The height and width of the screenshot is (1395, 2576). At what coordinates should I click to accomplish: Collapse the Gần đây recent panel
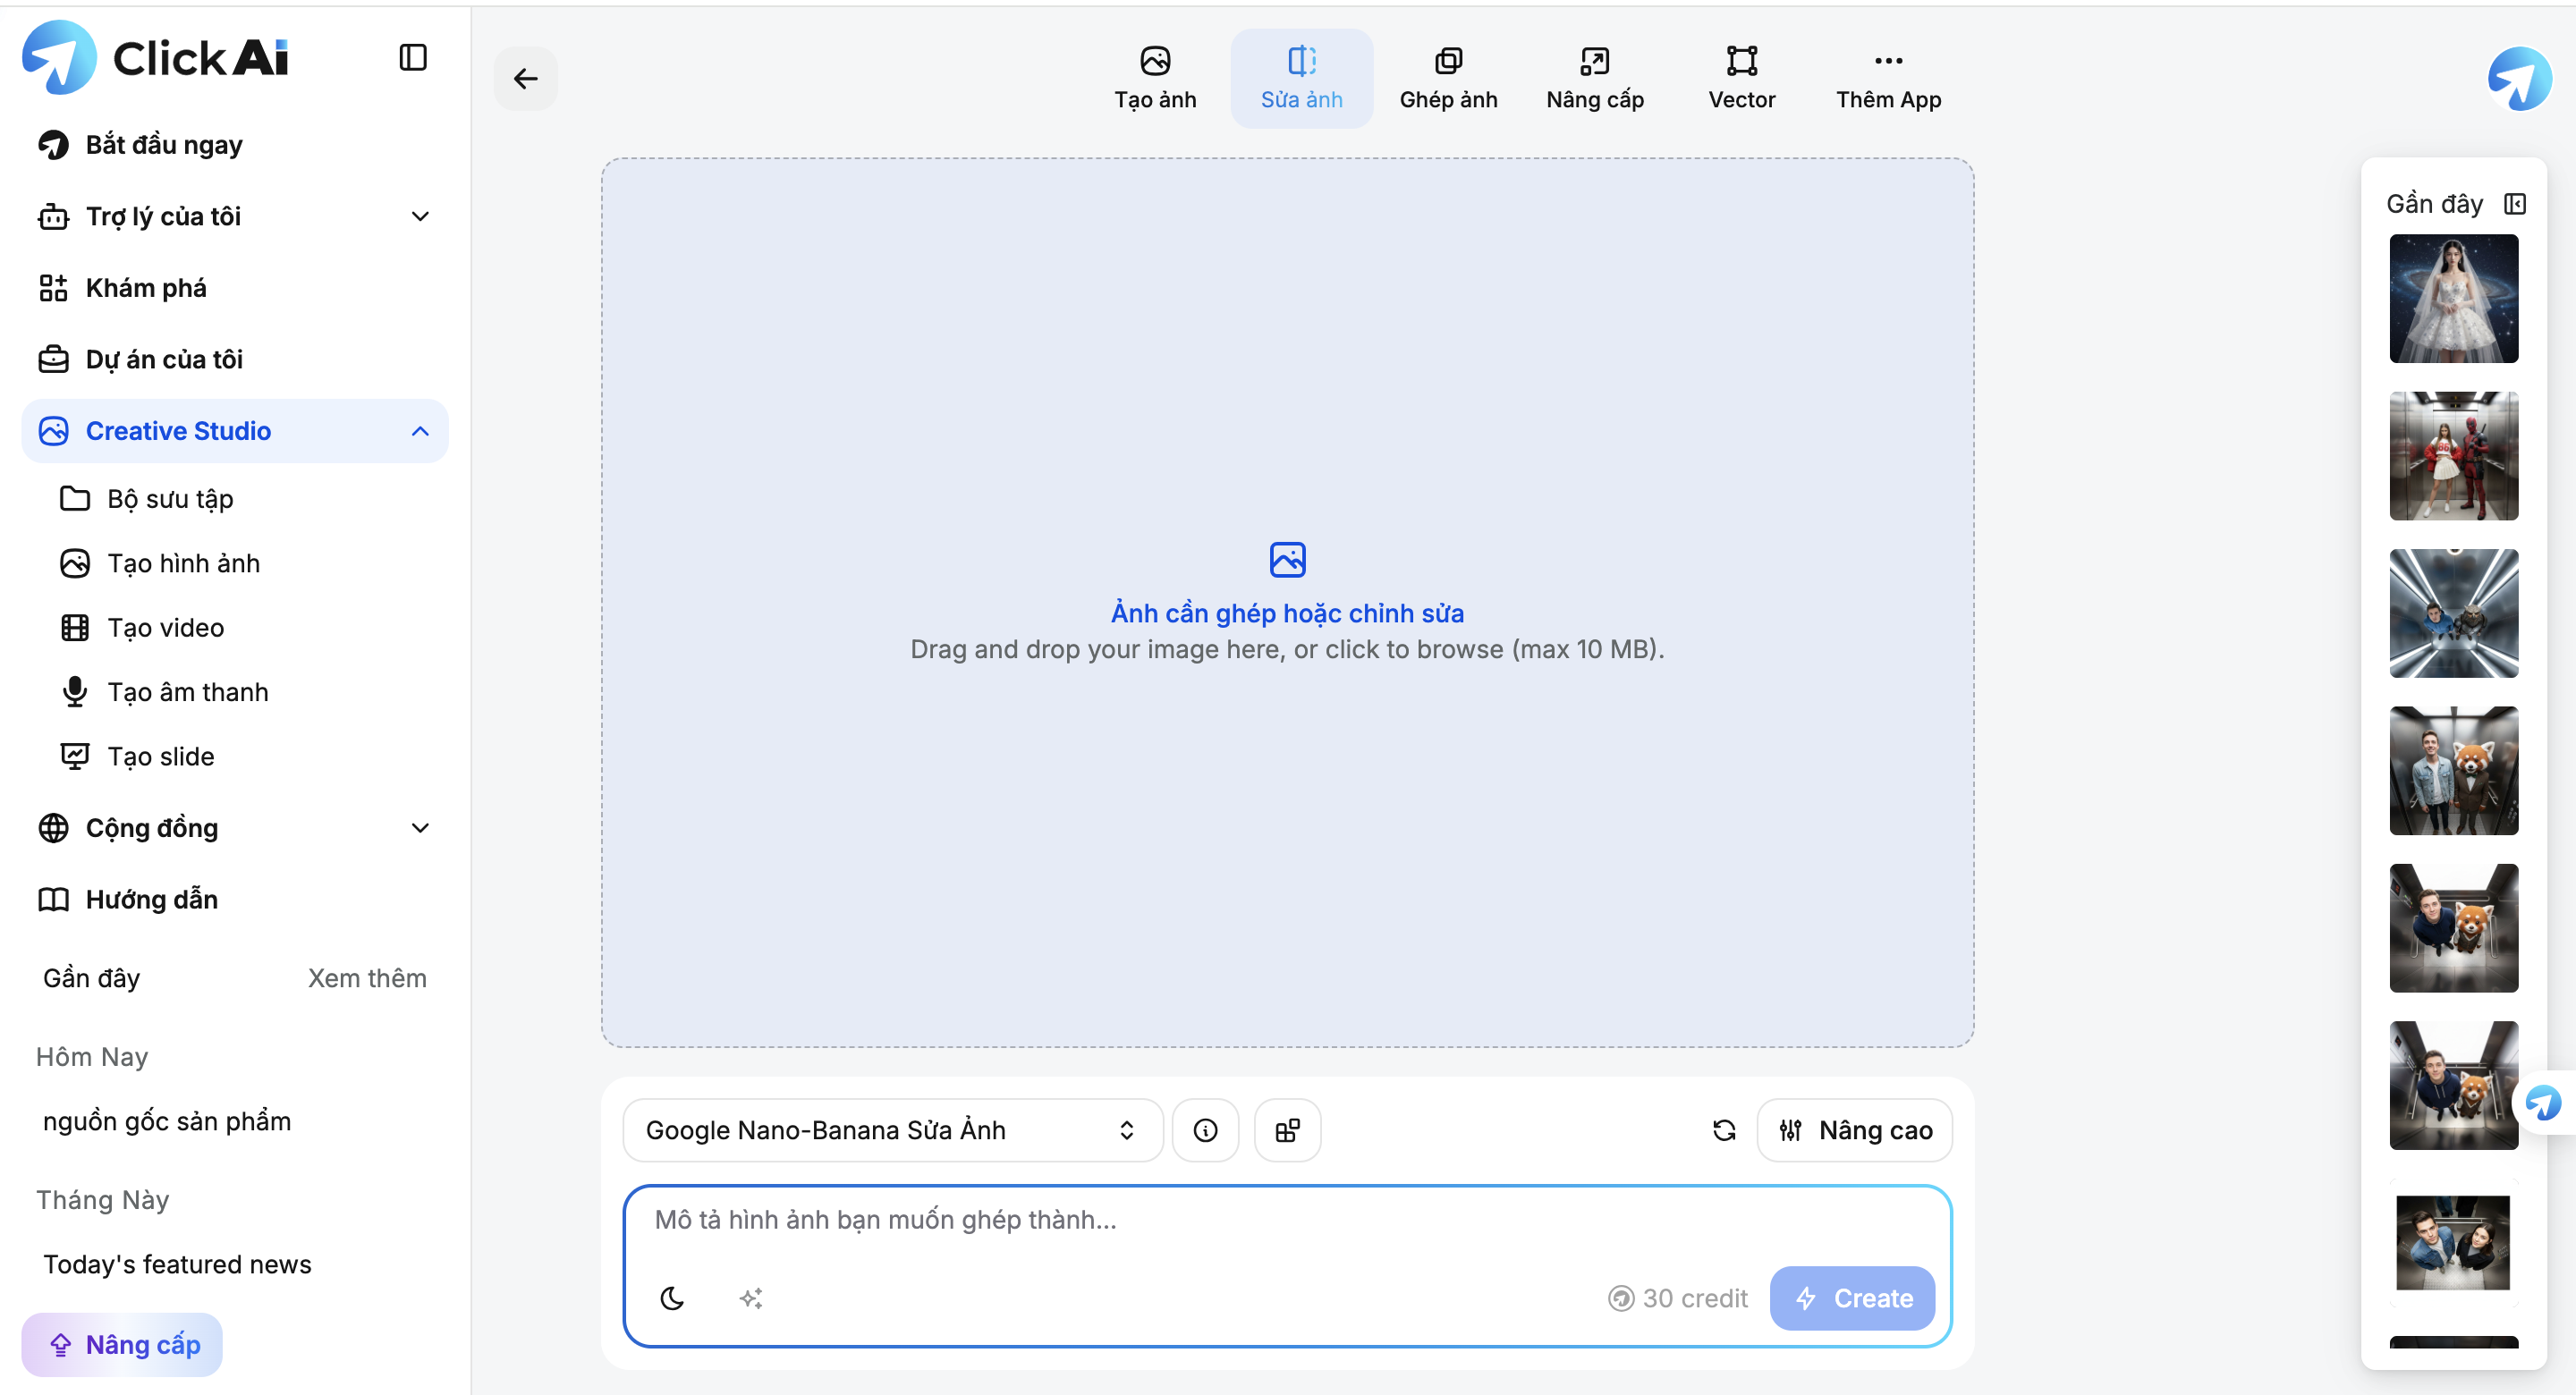2514,204
